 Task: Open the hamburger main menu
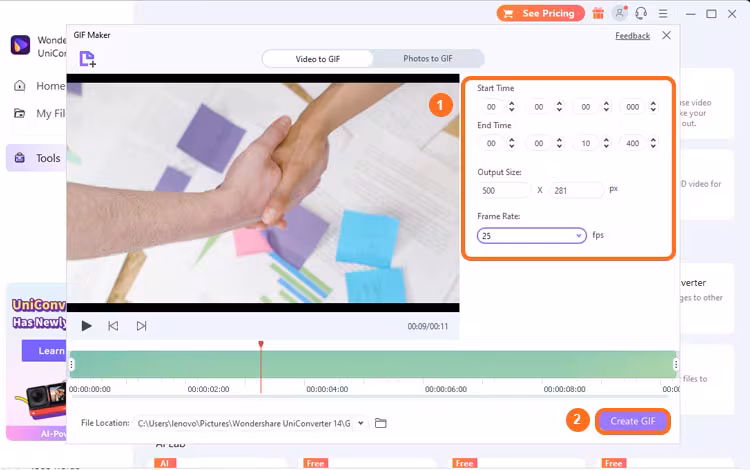pos(663,14)
